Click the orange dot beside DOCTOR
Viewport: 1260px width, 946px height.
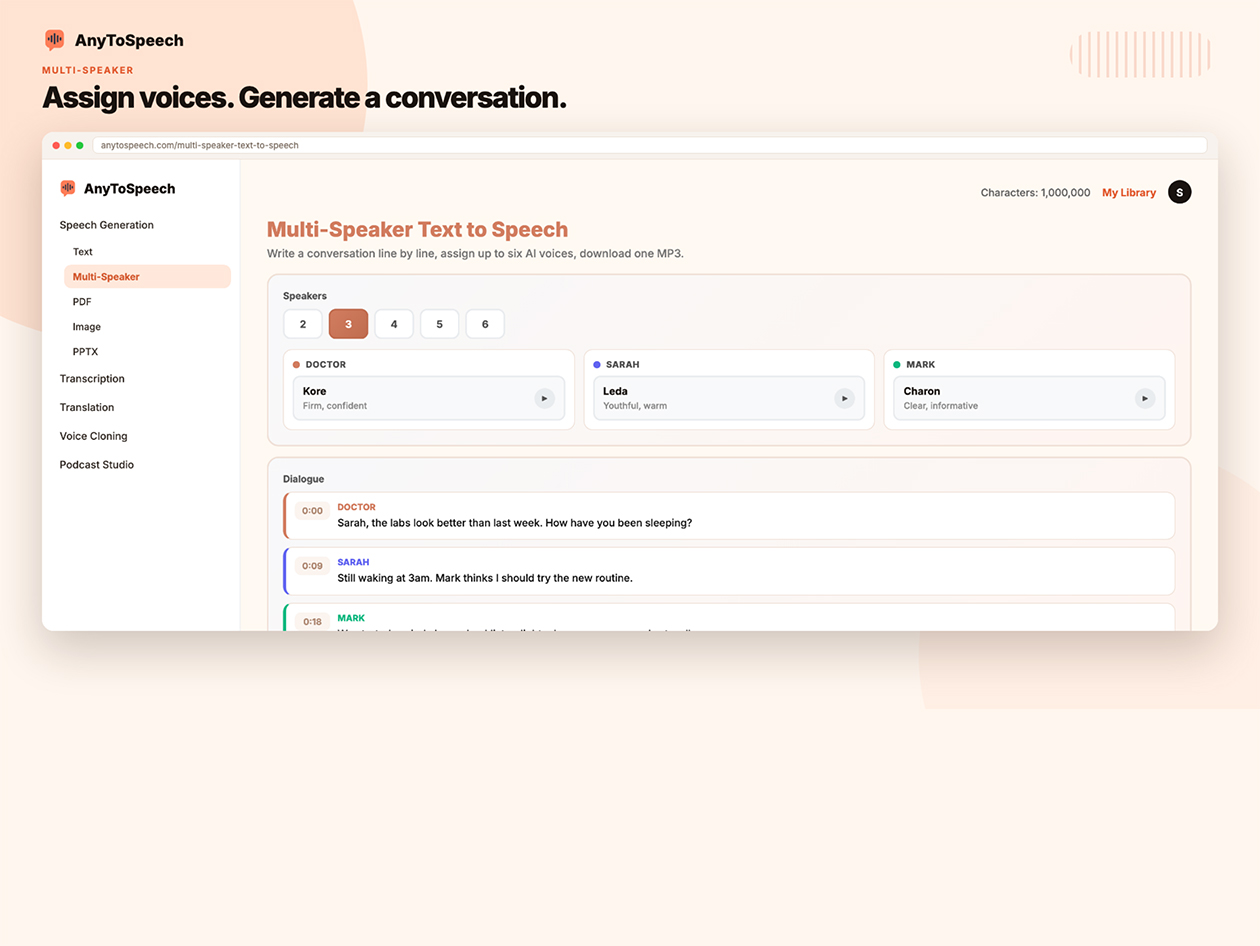tap(296, 365)
